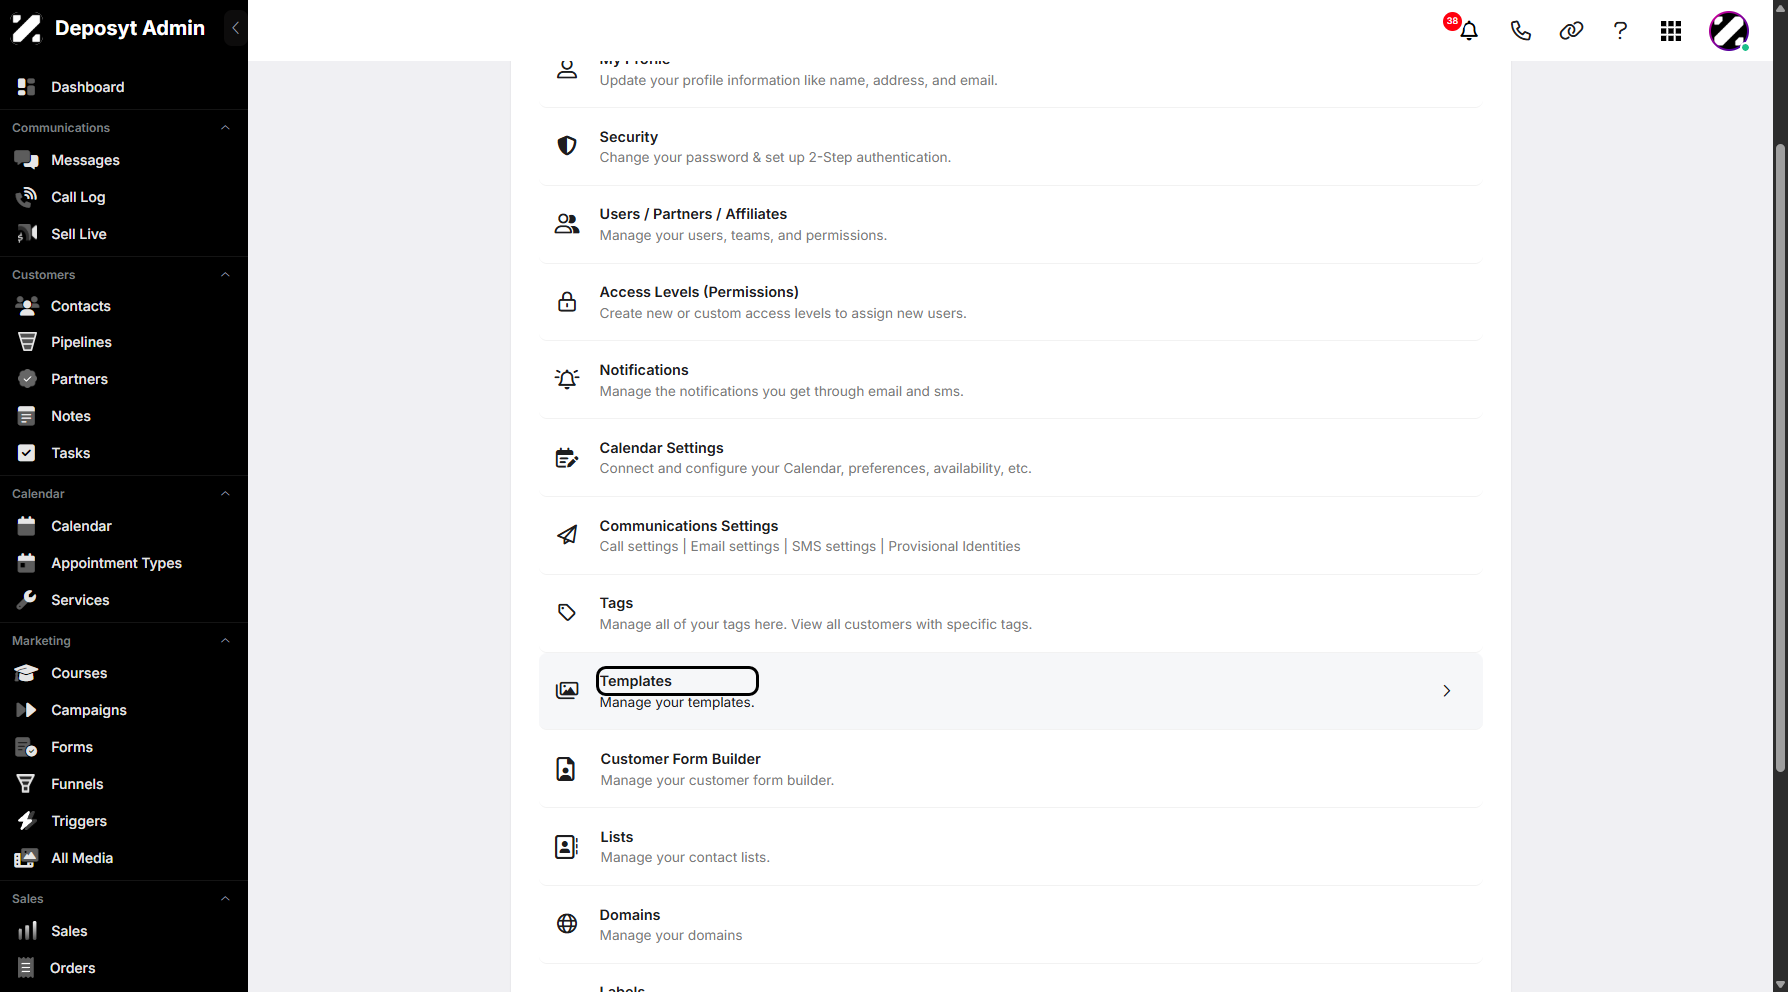Click the phone dialer icon
Screen dimensions: 1788x992
1520,31
